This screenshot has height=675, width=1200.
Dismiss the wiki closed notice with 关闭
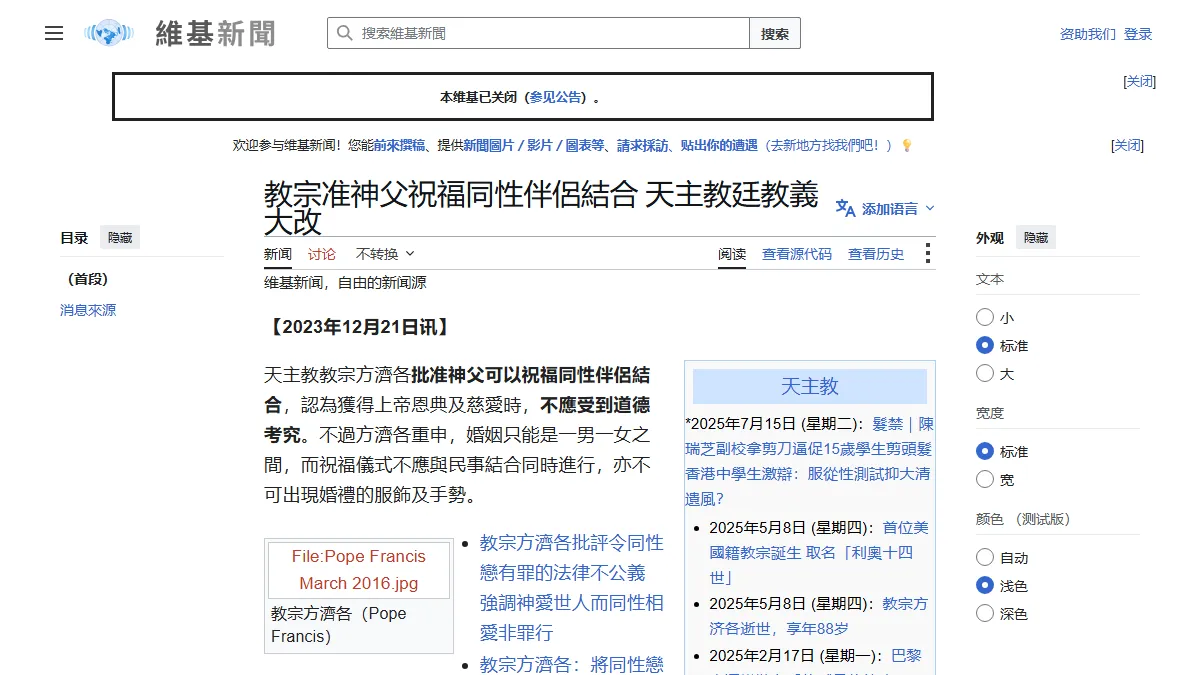click(x=1141, y=81)
